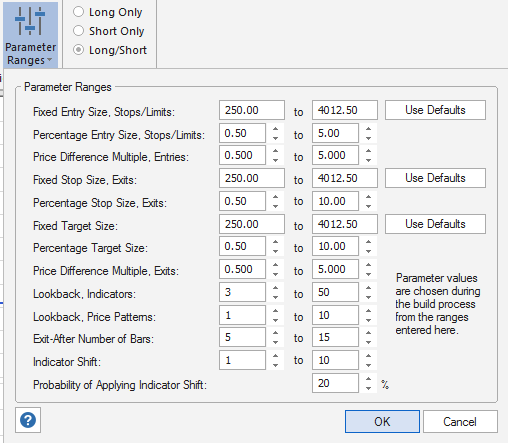Decrease Lookback Indicators maximum value

coord(368,297)
